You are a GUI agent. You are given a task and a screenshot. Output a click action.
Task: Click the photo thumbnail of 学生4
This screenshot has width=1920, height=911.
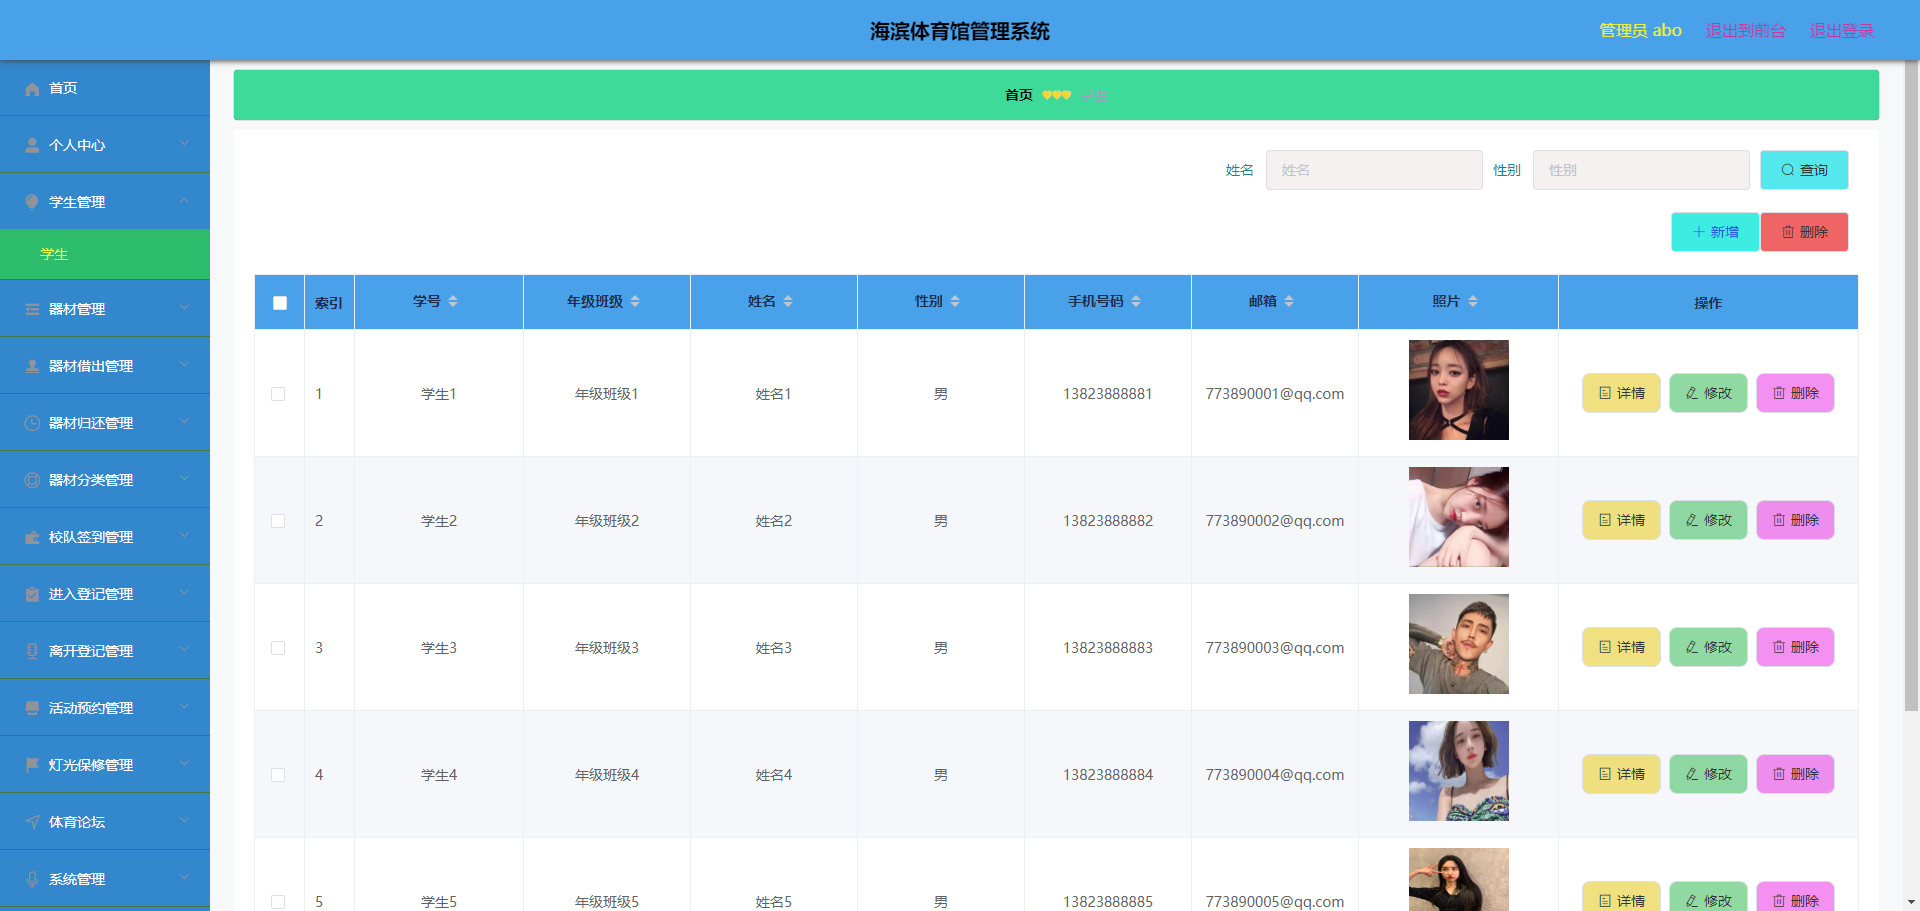click(x=1458, y=771)
